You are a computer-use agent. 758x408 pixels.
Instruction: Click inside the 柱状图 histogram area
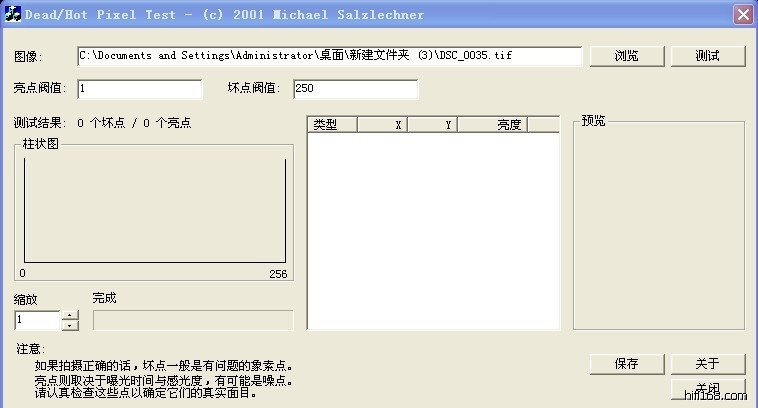click(x=153, y=210)
